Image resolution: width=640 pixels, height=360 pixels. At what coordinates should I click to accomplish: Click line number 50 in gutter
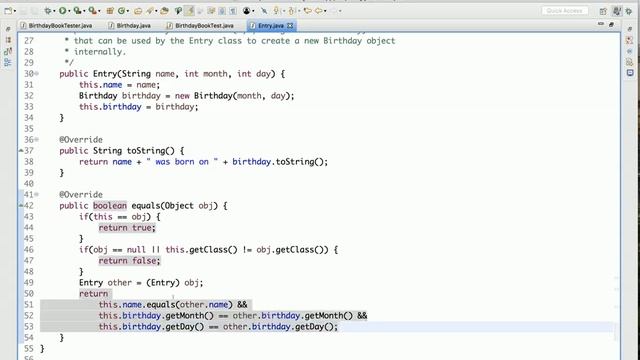[x=29, y=294]
